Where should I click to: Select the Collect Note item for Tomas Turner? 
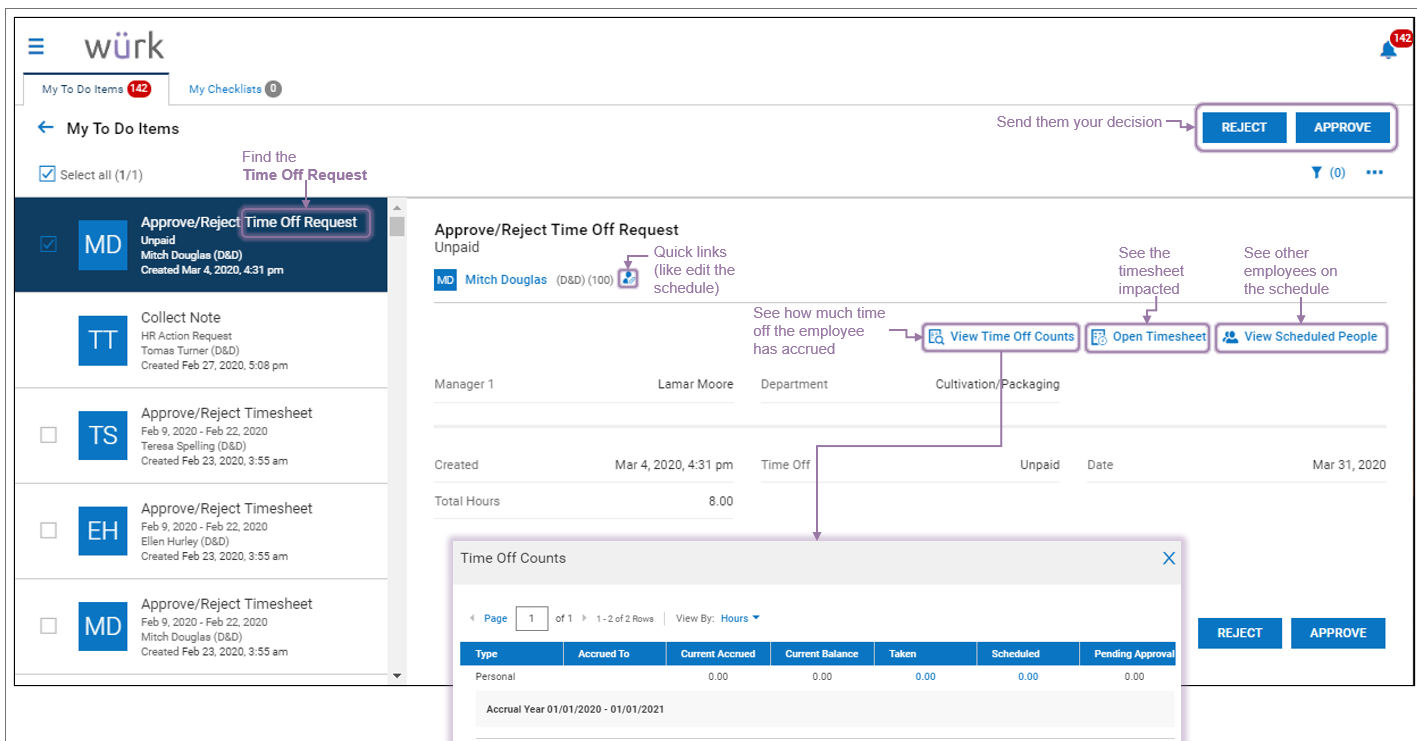point(201,340)
